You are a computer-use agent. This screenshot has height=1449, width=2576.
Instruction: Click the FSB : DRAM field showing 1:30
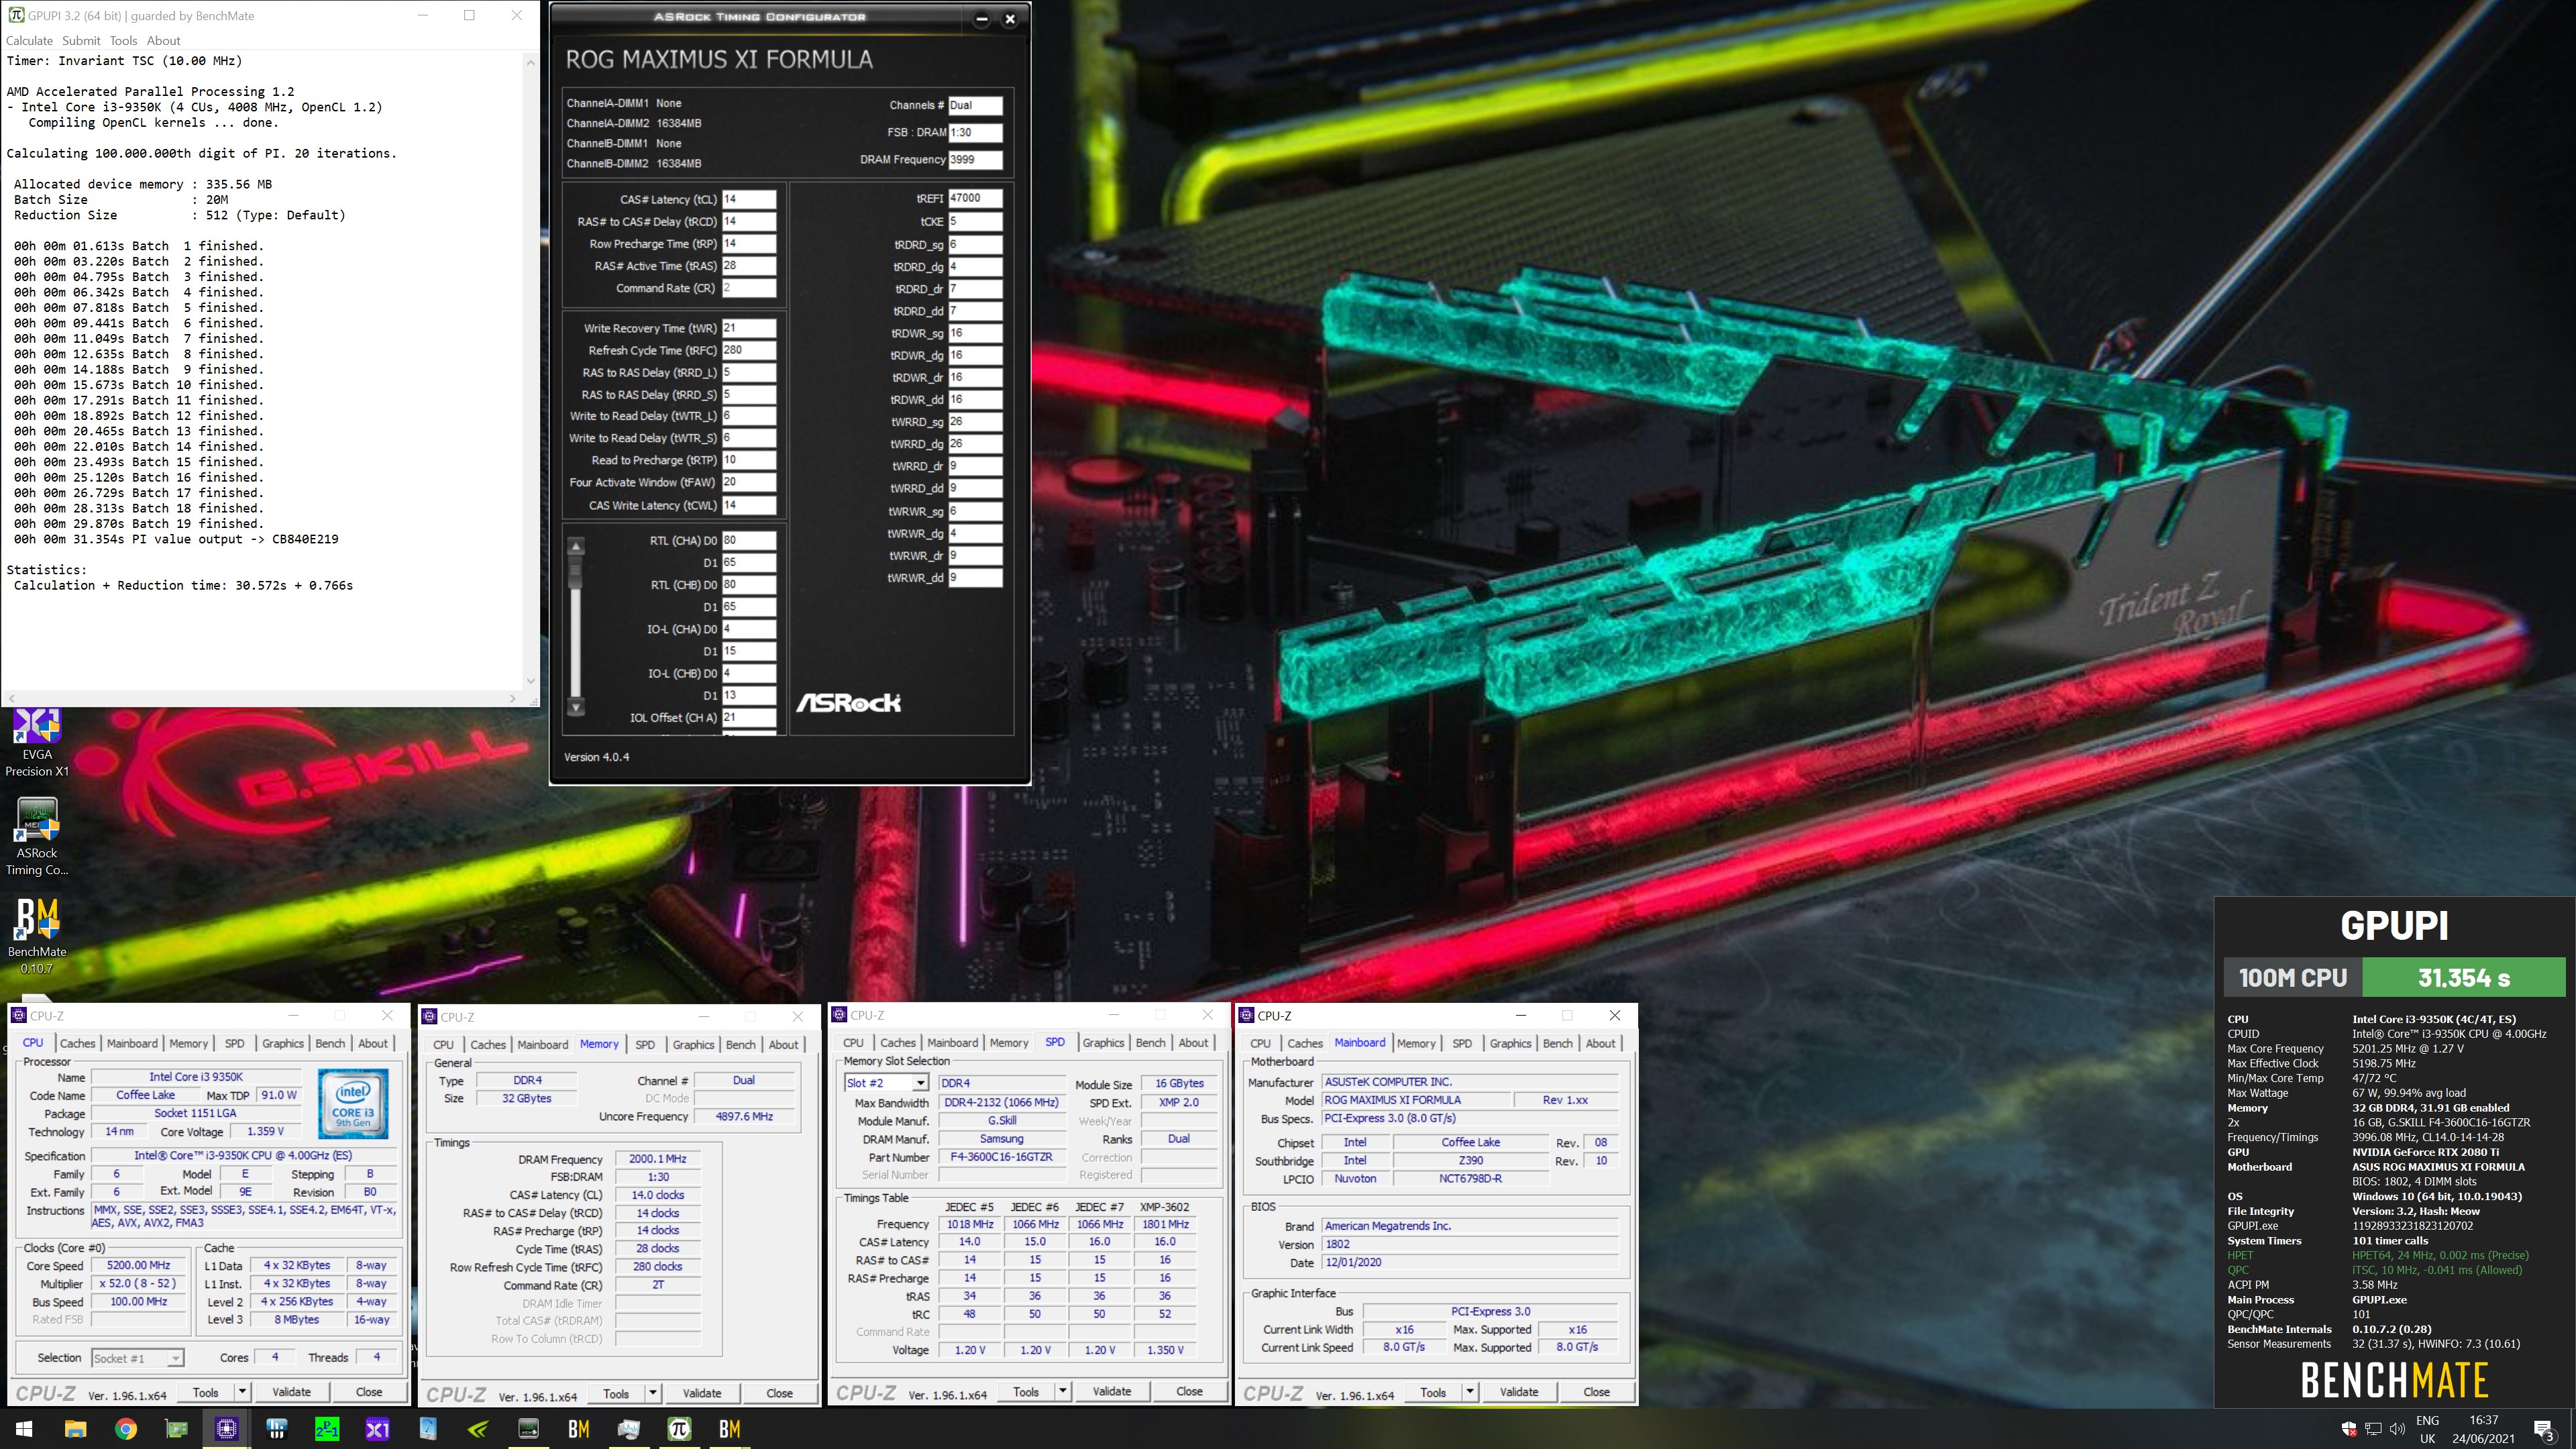[975, 132]
